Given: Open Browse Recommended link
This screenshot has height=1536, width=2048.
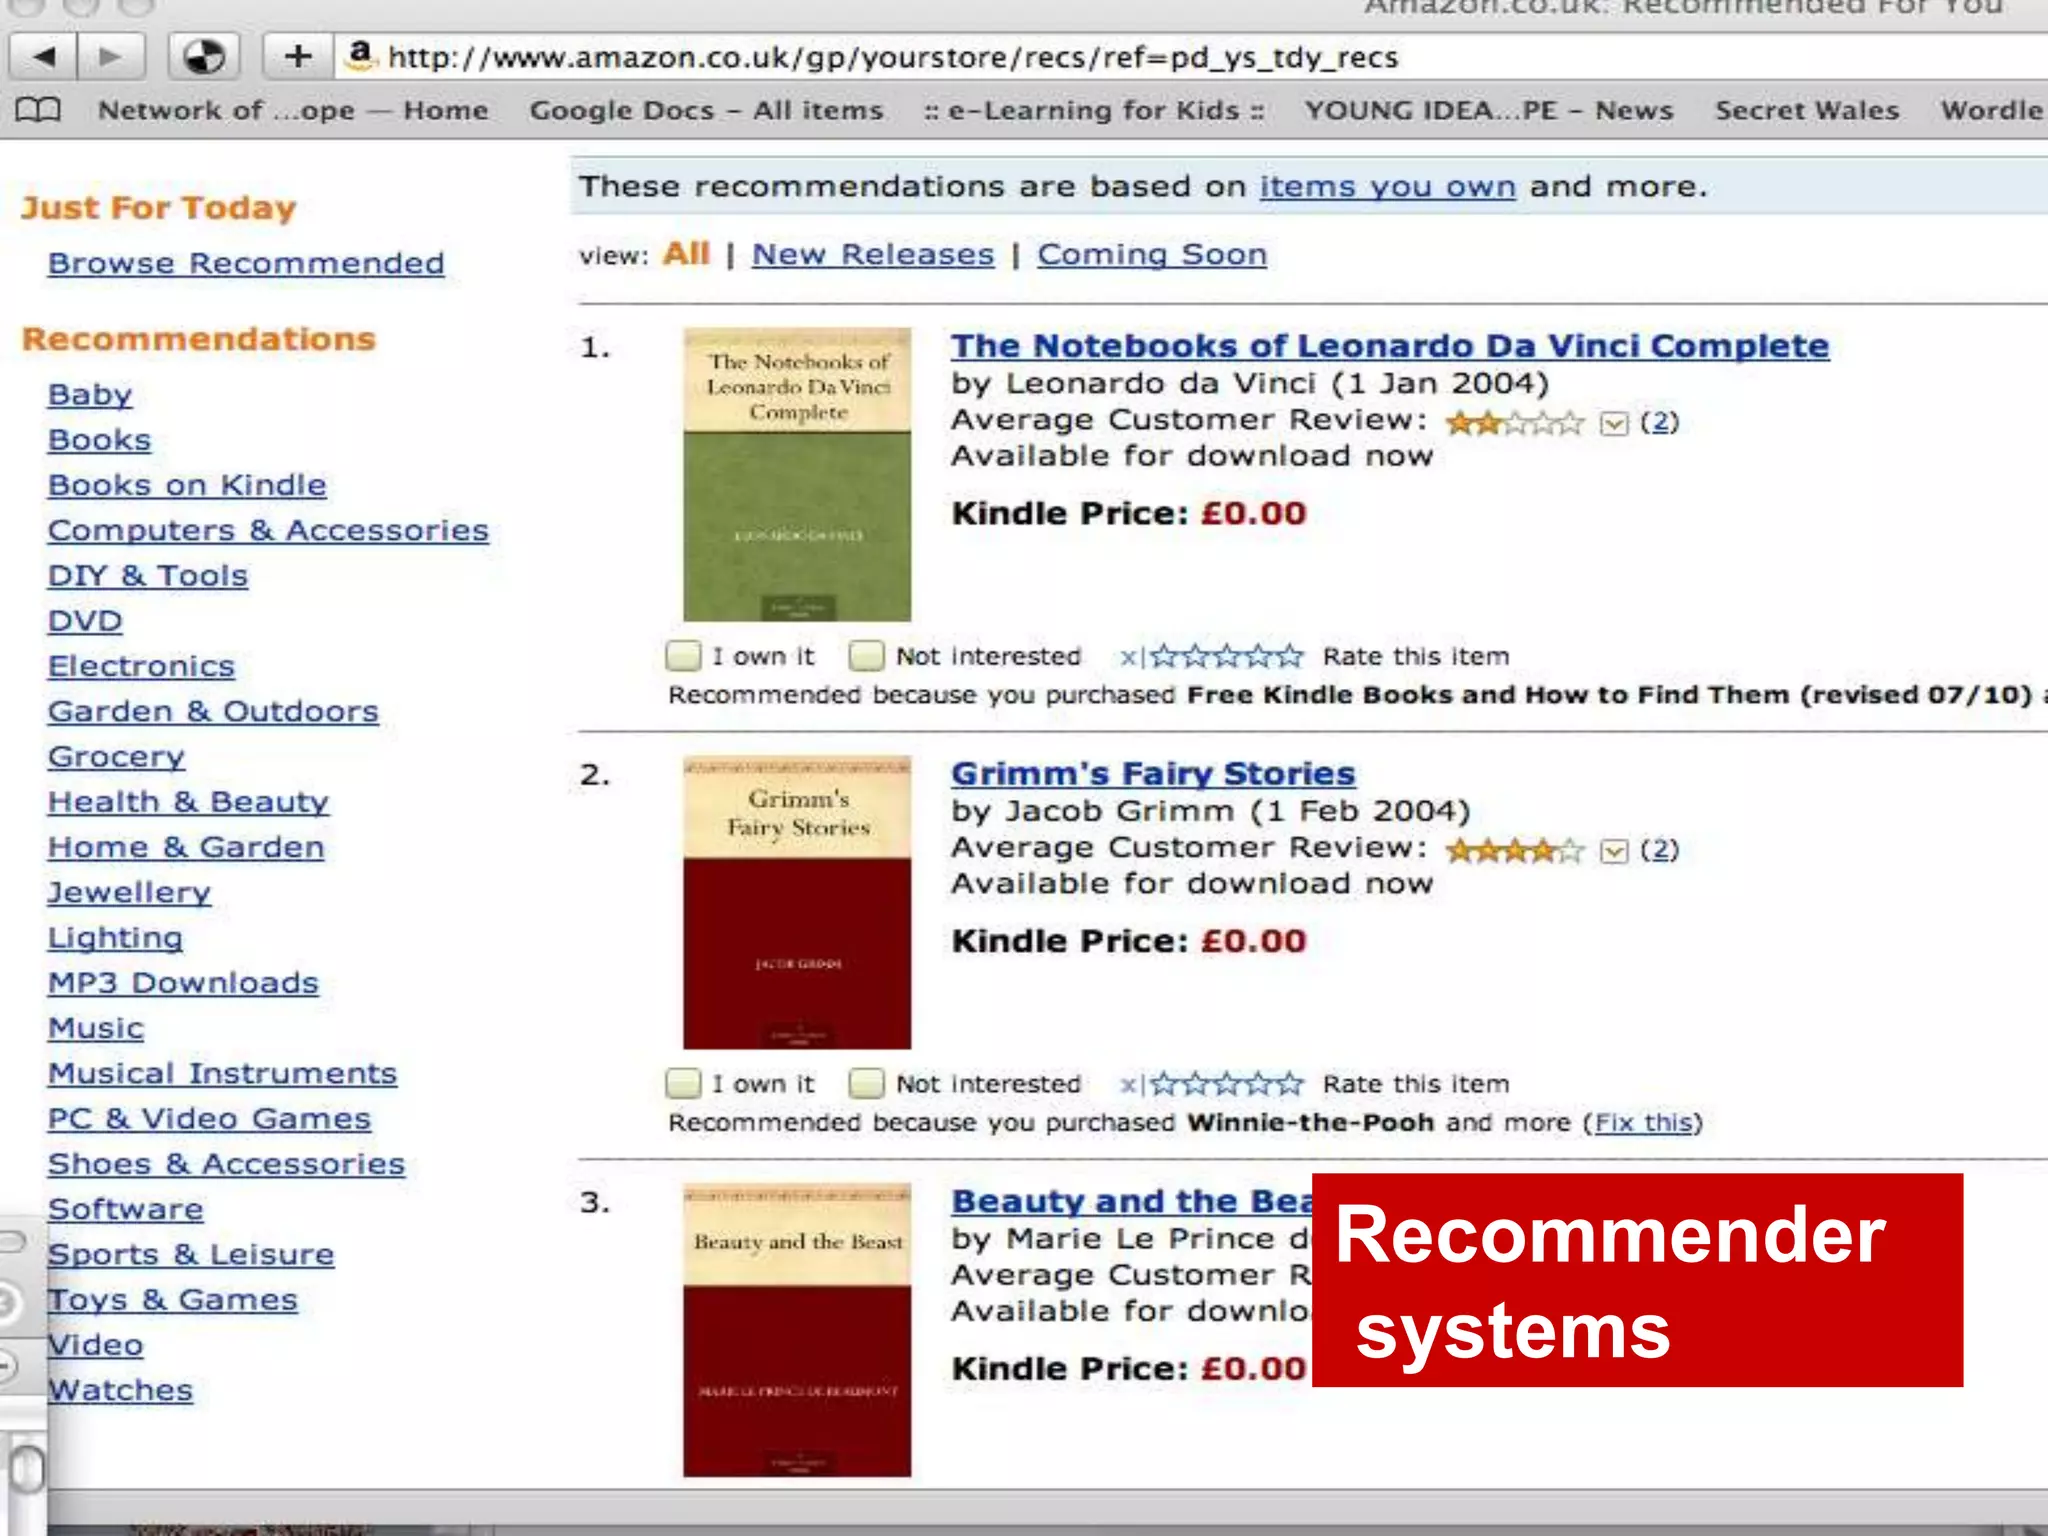Looking at the screenshot, I should pos(246,263).
